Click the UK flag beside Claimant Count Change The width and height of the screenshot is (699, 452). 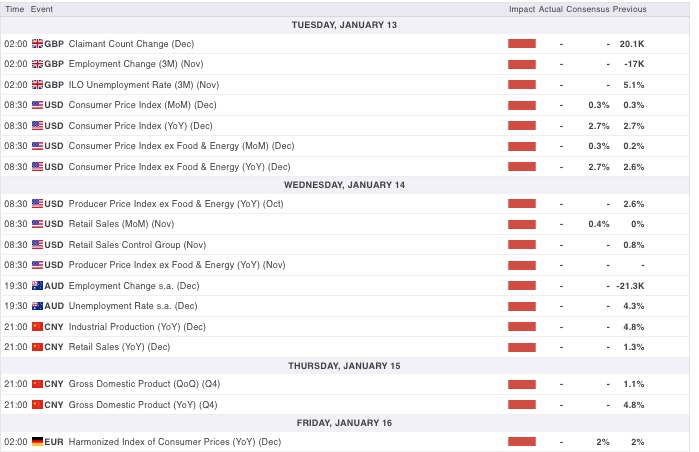coord(37,44)
